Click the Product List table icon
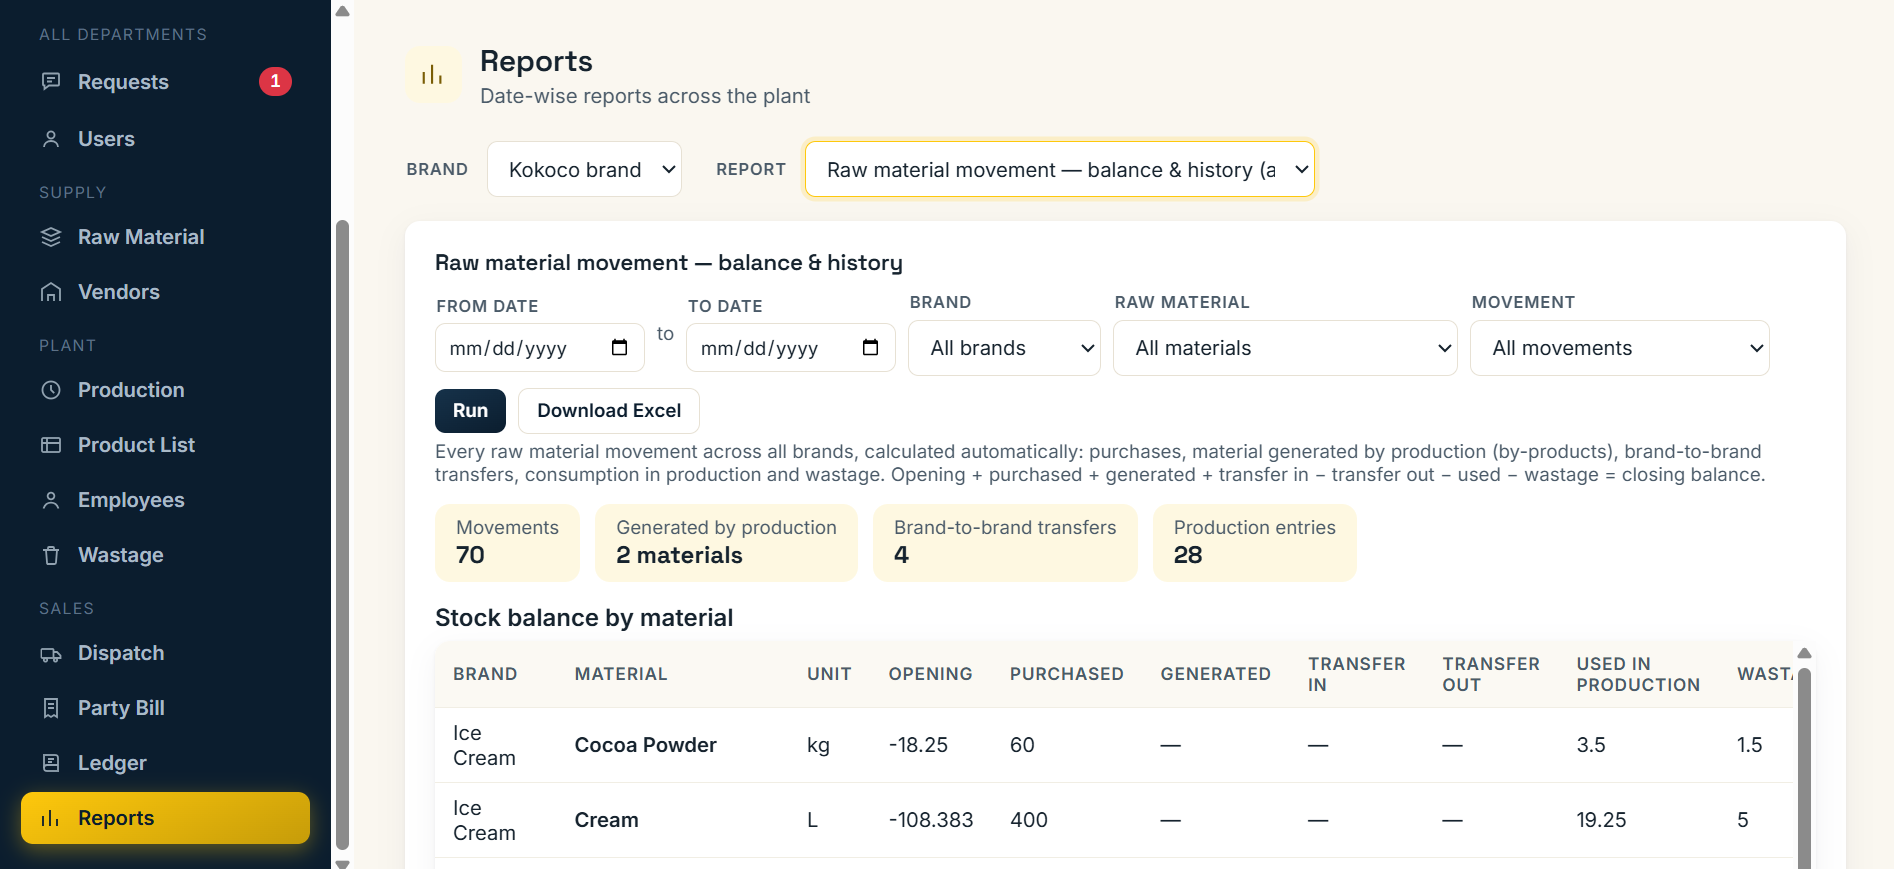1894x869 pixels. point(51,445)
